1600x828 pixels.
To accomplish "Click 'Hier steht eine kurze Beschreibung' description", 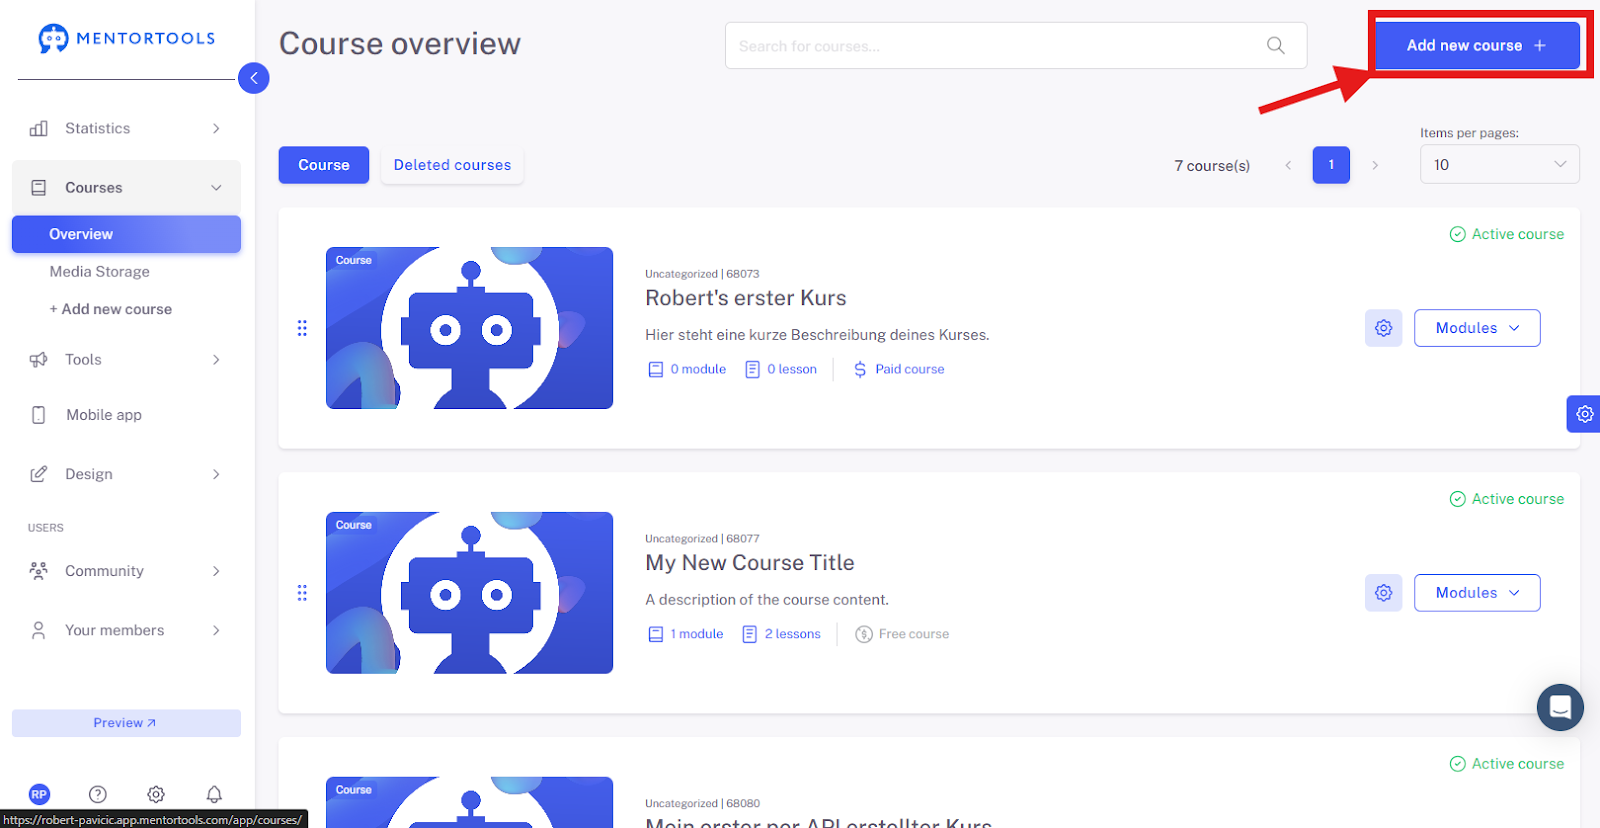I will (817, 335).
